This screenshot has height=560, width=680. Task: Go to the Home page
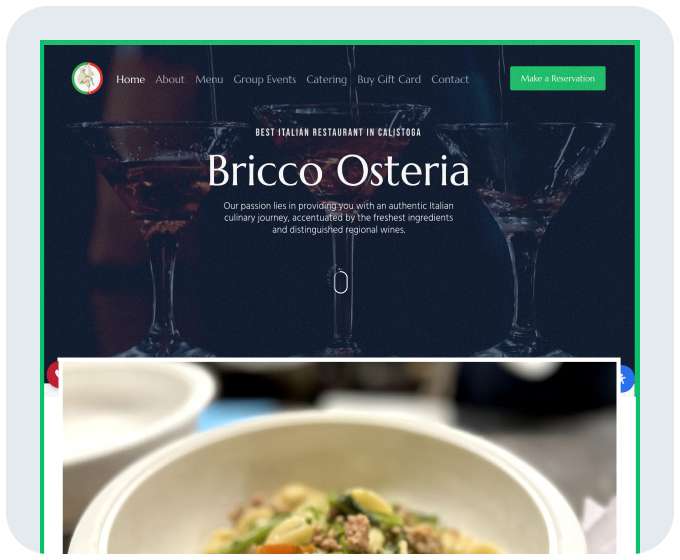[x=130, y=79]
